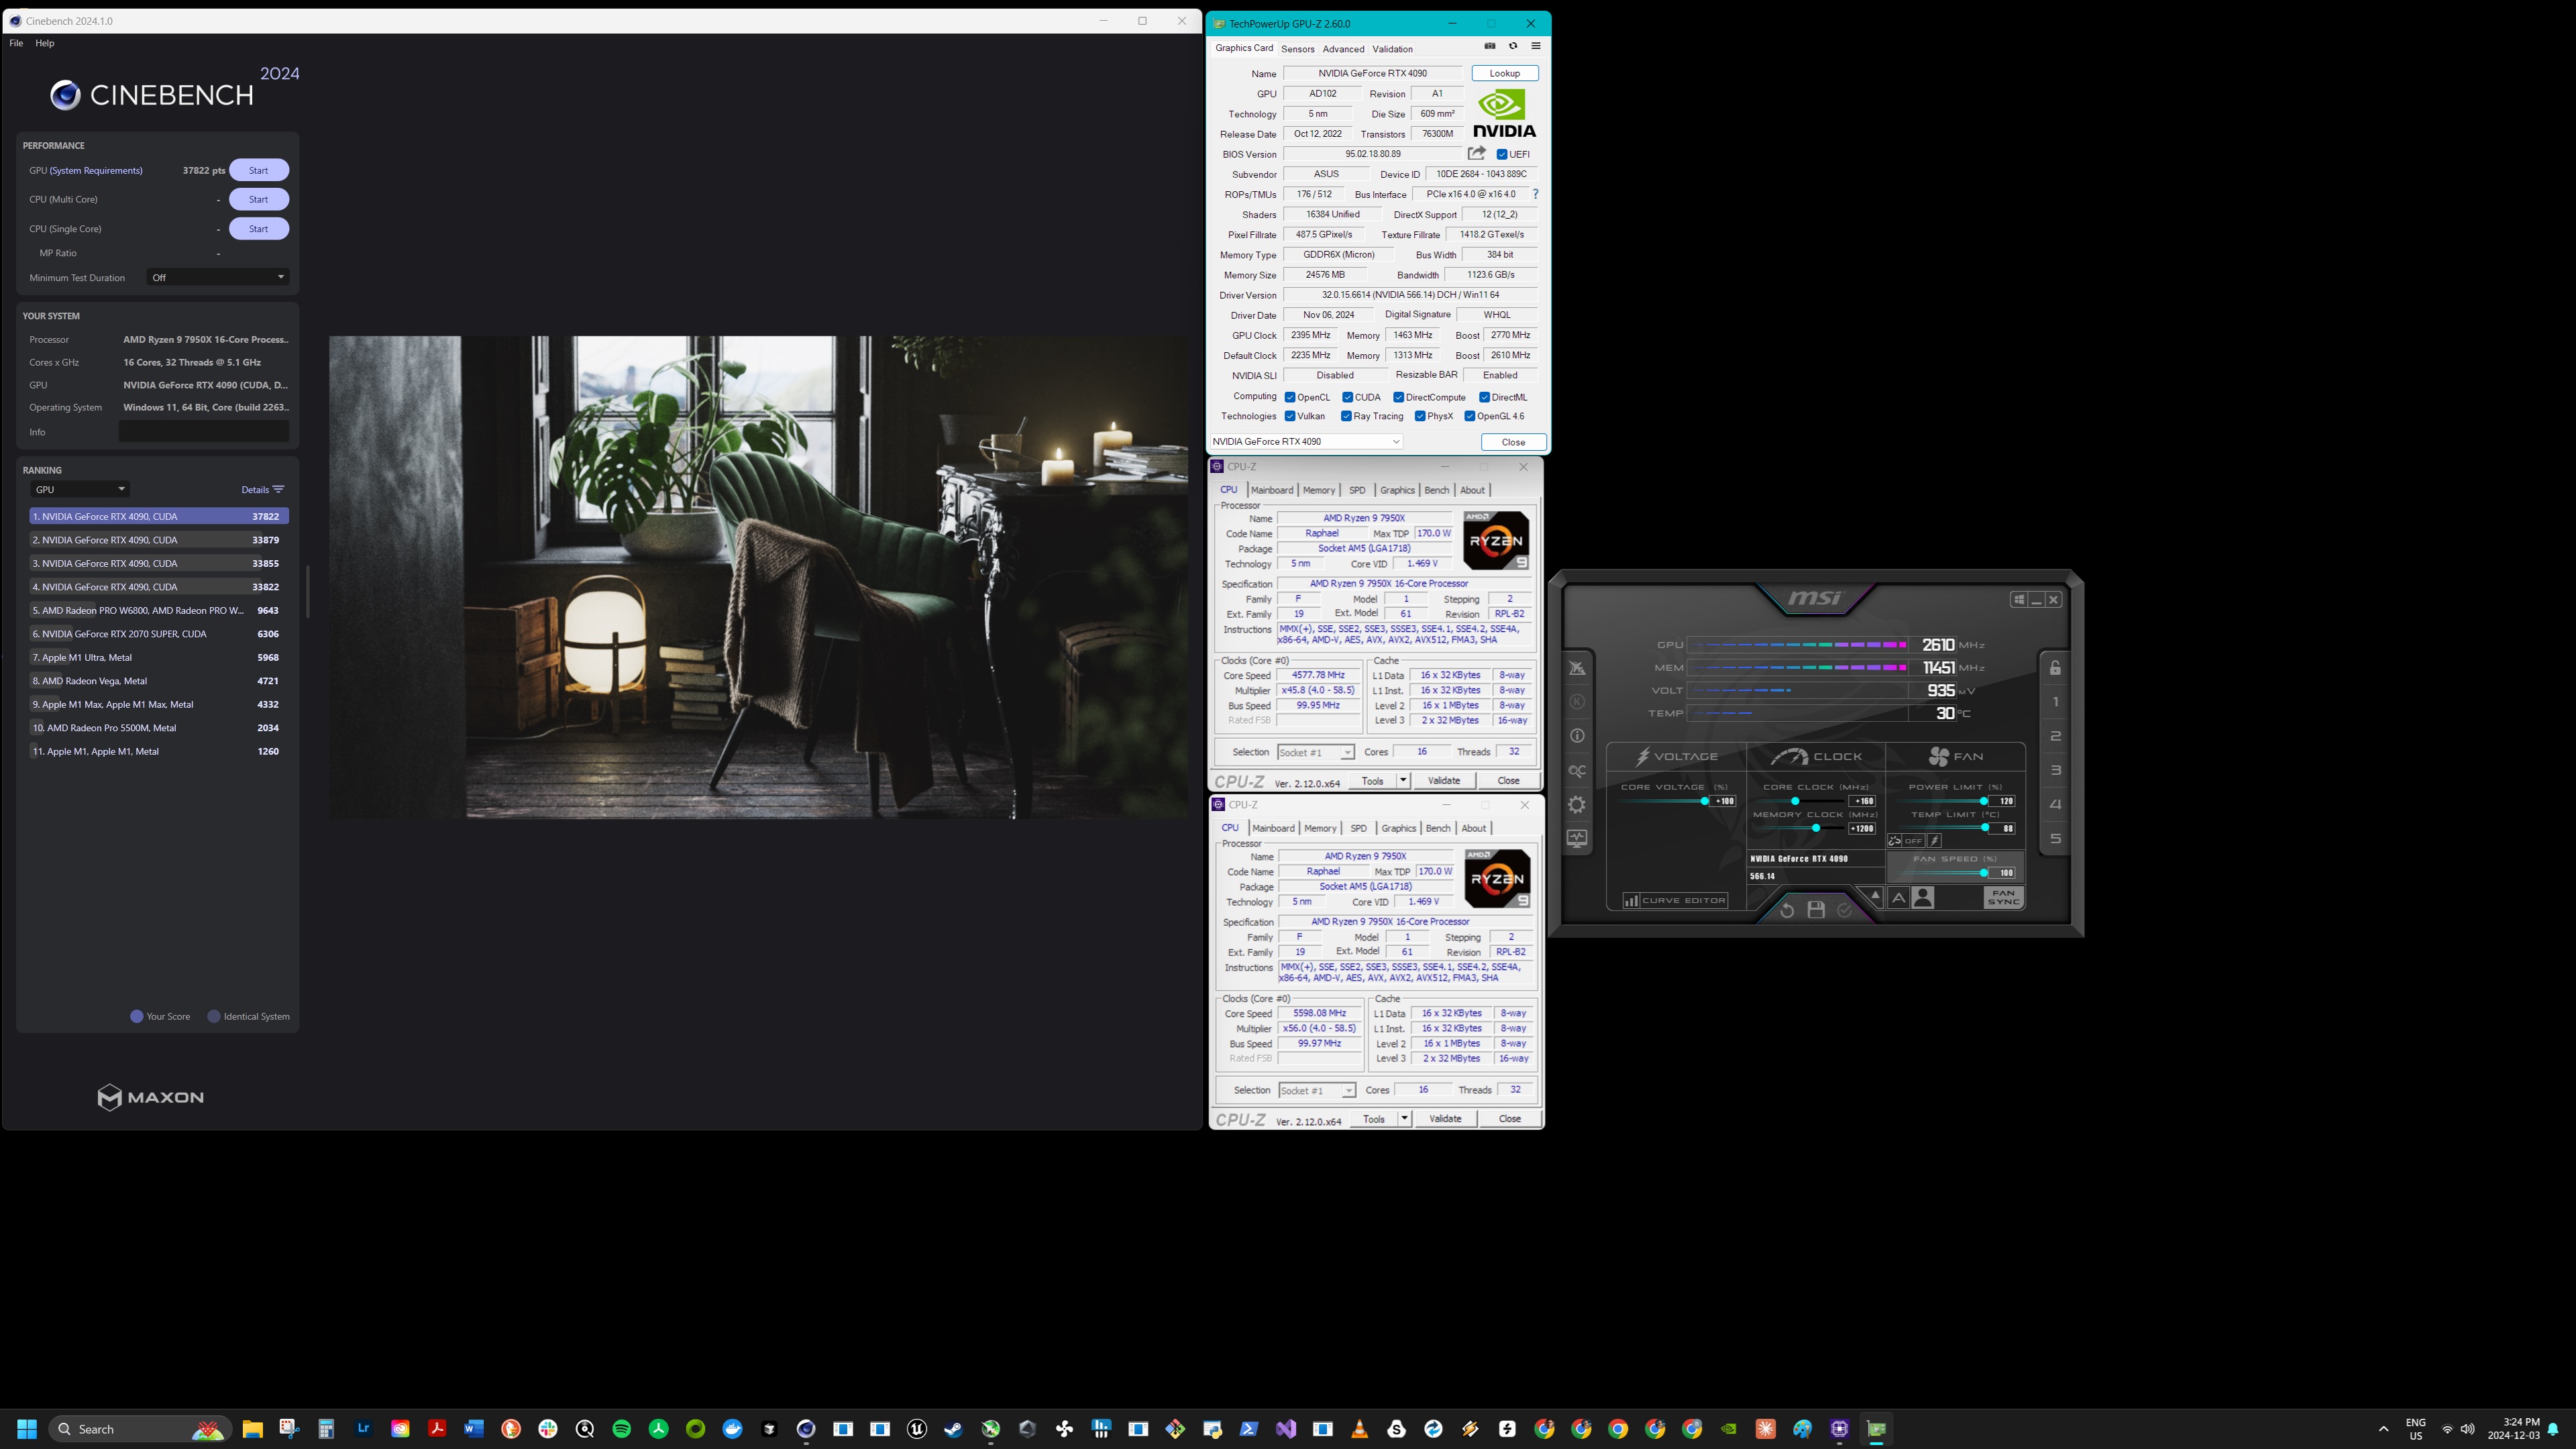
Task: Open bottom CPU-Z Socket #1 selection dropdown
Action: coord(1317,1090)
